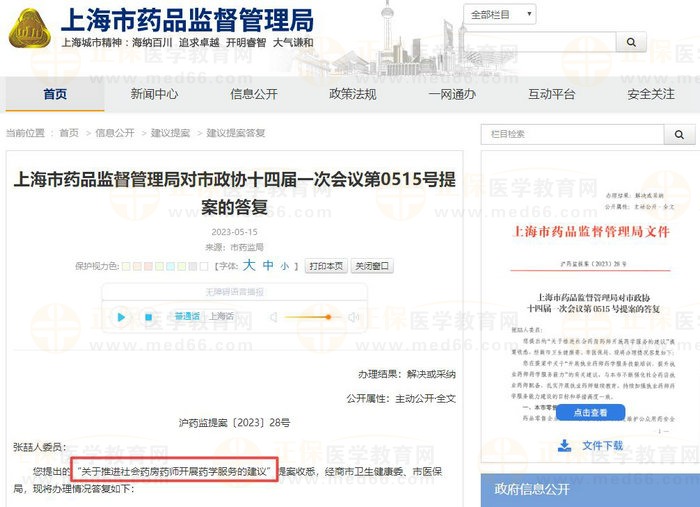Open the 信息公开 navigation menu

click(254, 94)
